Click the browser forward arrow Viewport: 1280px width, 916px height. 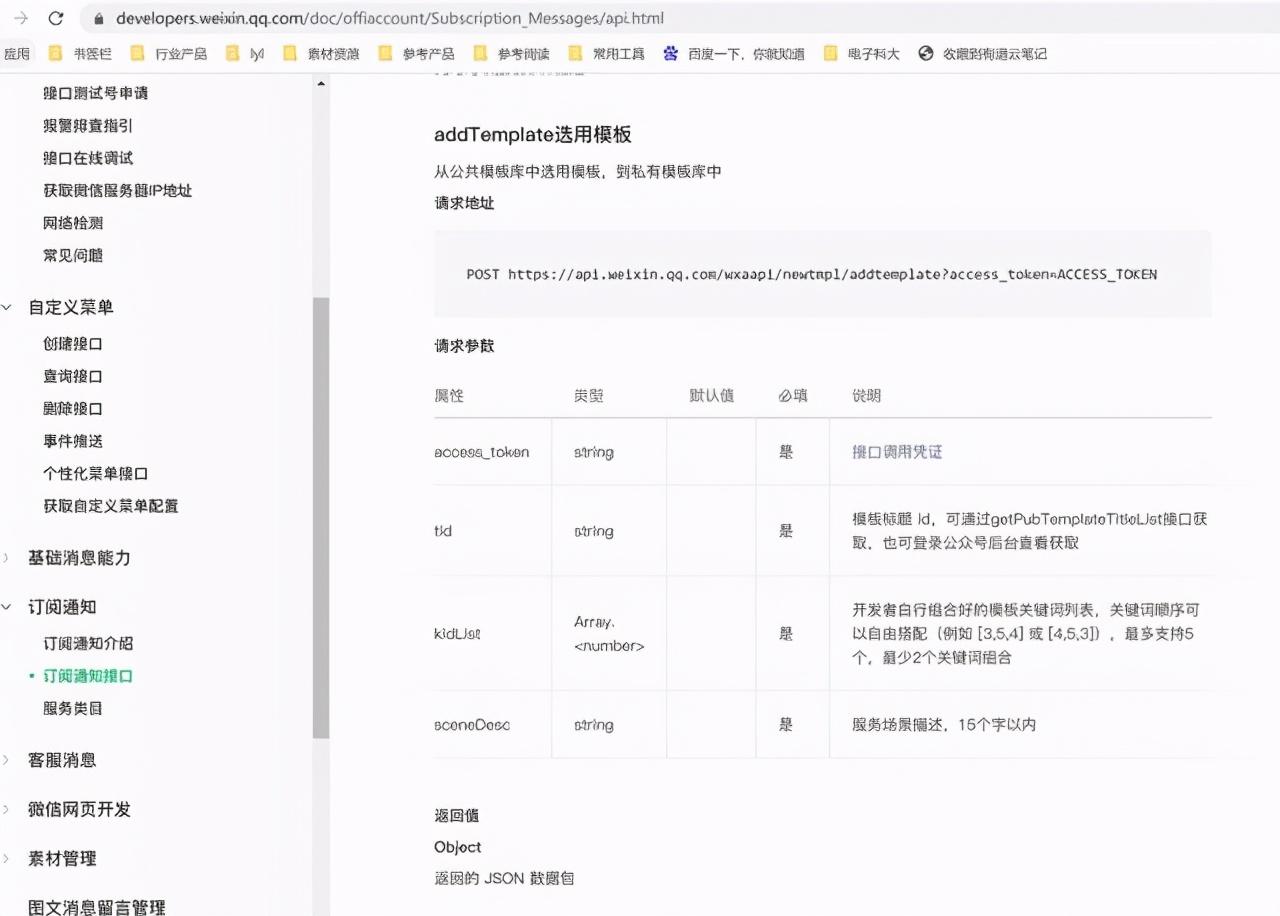point(20,18)
